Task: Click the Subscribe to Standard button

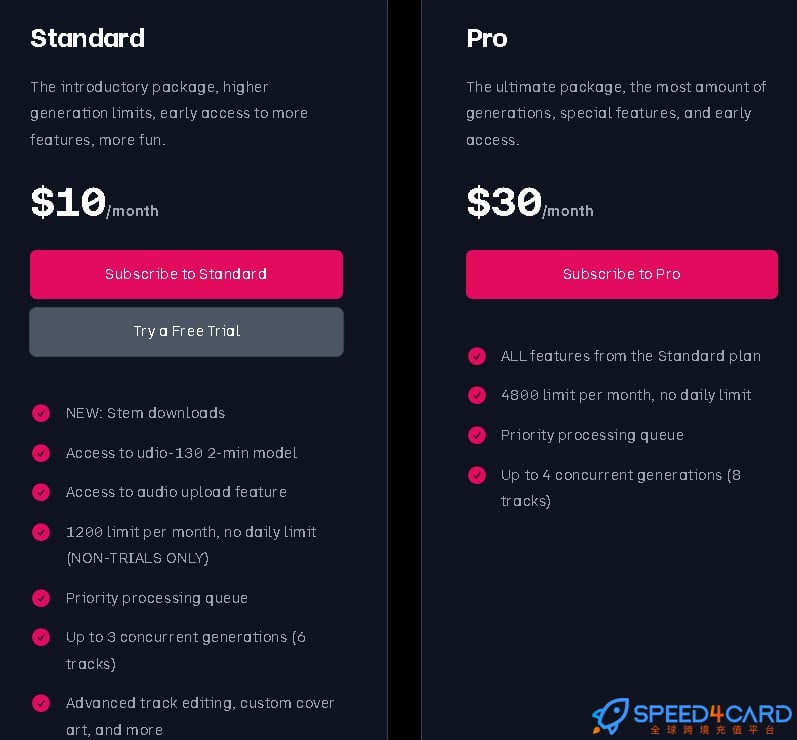Action: click(186, 274)
